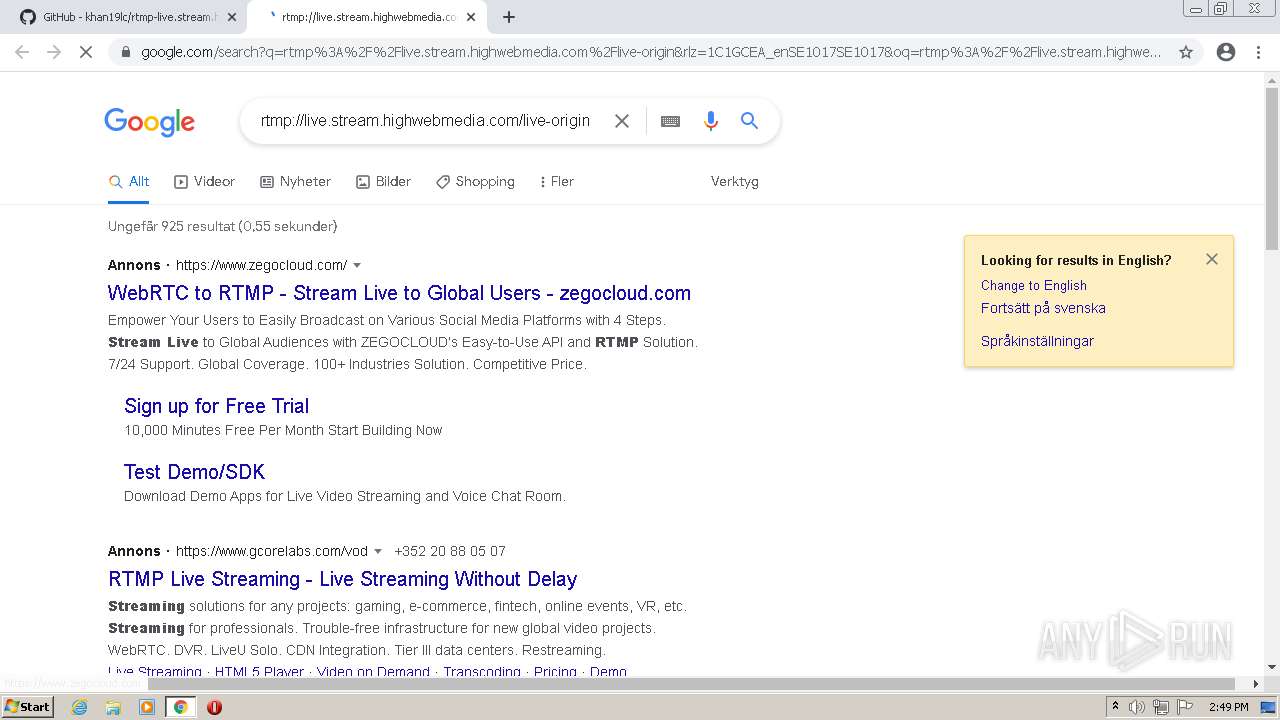Screen dimensions: 1280x720
Task: Click the Chrome forward arrow
Action: click(x=54, y=52)
